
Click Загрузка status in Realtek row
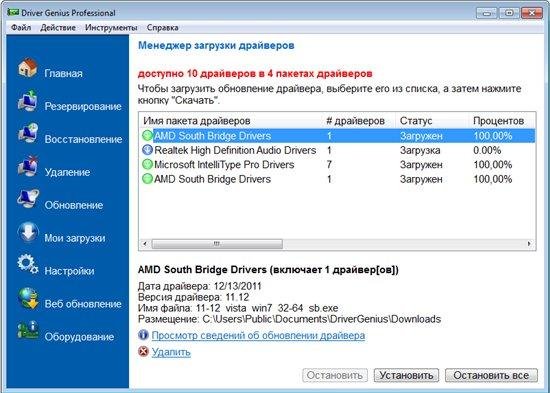420,151
